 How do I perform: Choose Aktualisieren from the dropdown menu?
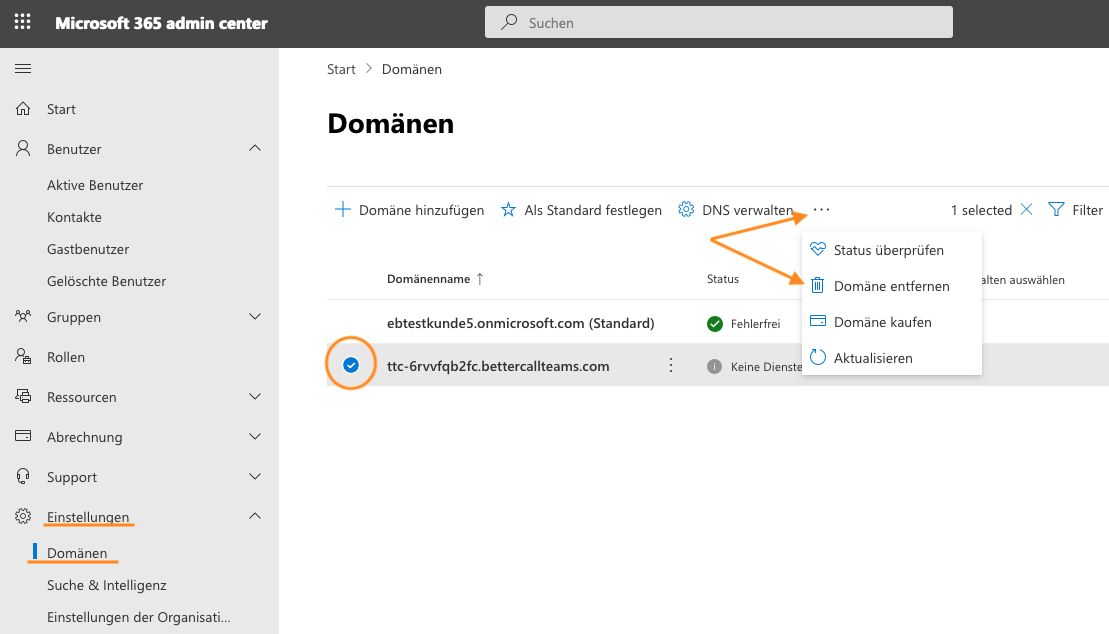point(892,358)
